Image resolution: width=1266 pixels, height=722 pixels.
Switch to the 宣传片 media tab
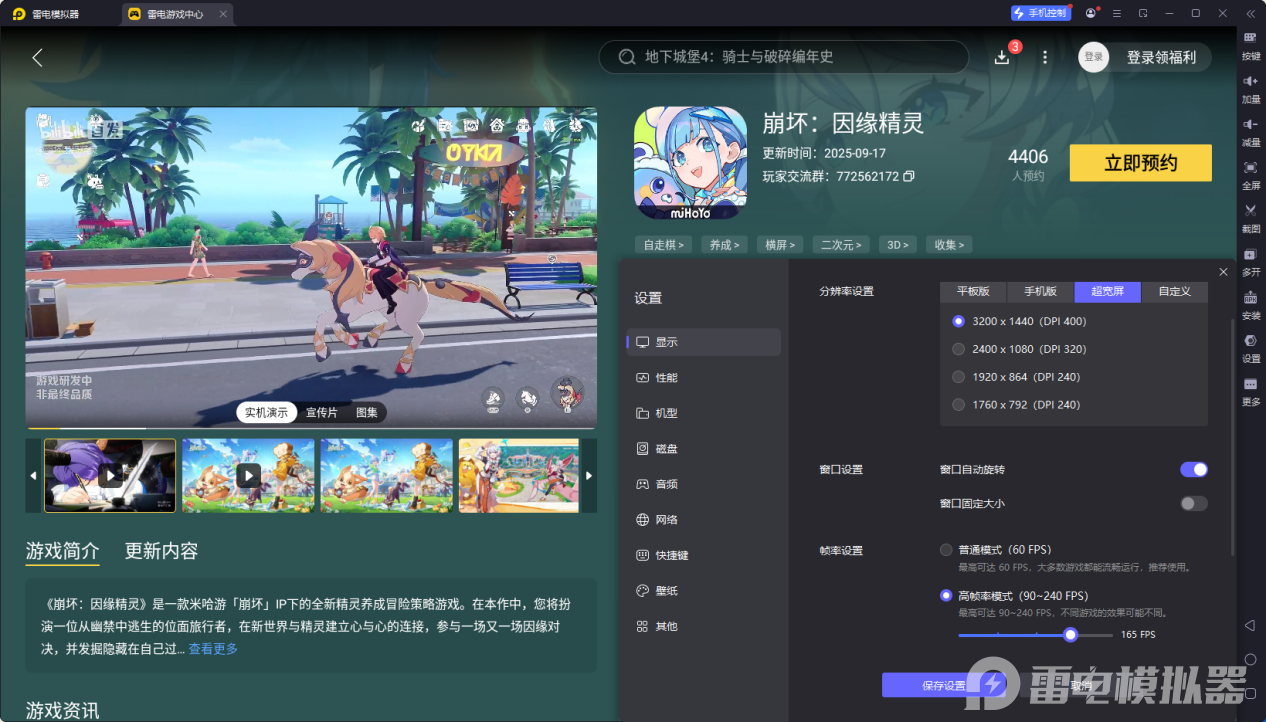pos(323,412)
